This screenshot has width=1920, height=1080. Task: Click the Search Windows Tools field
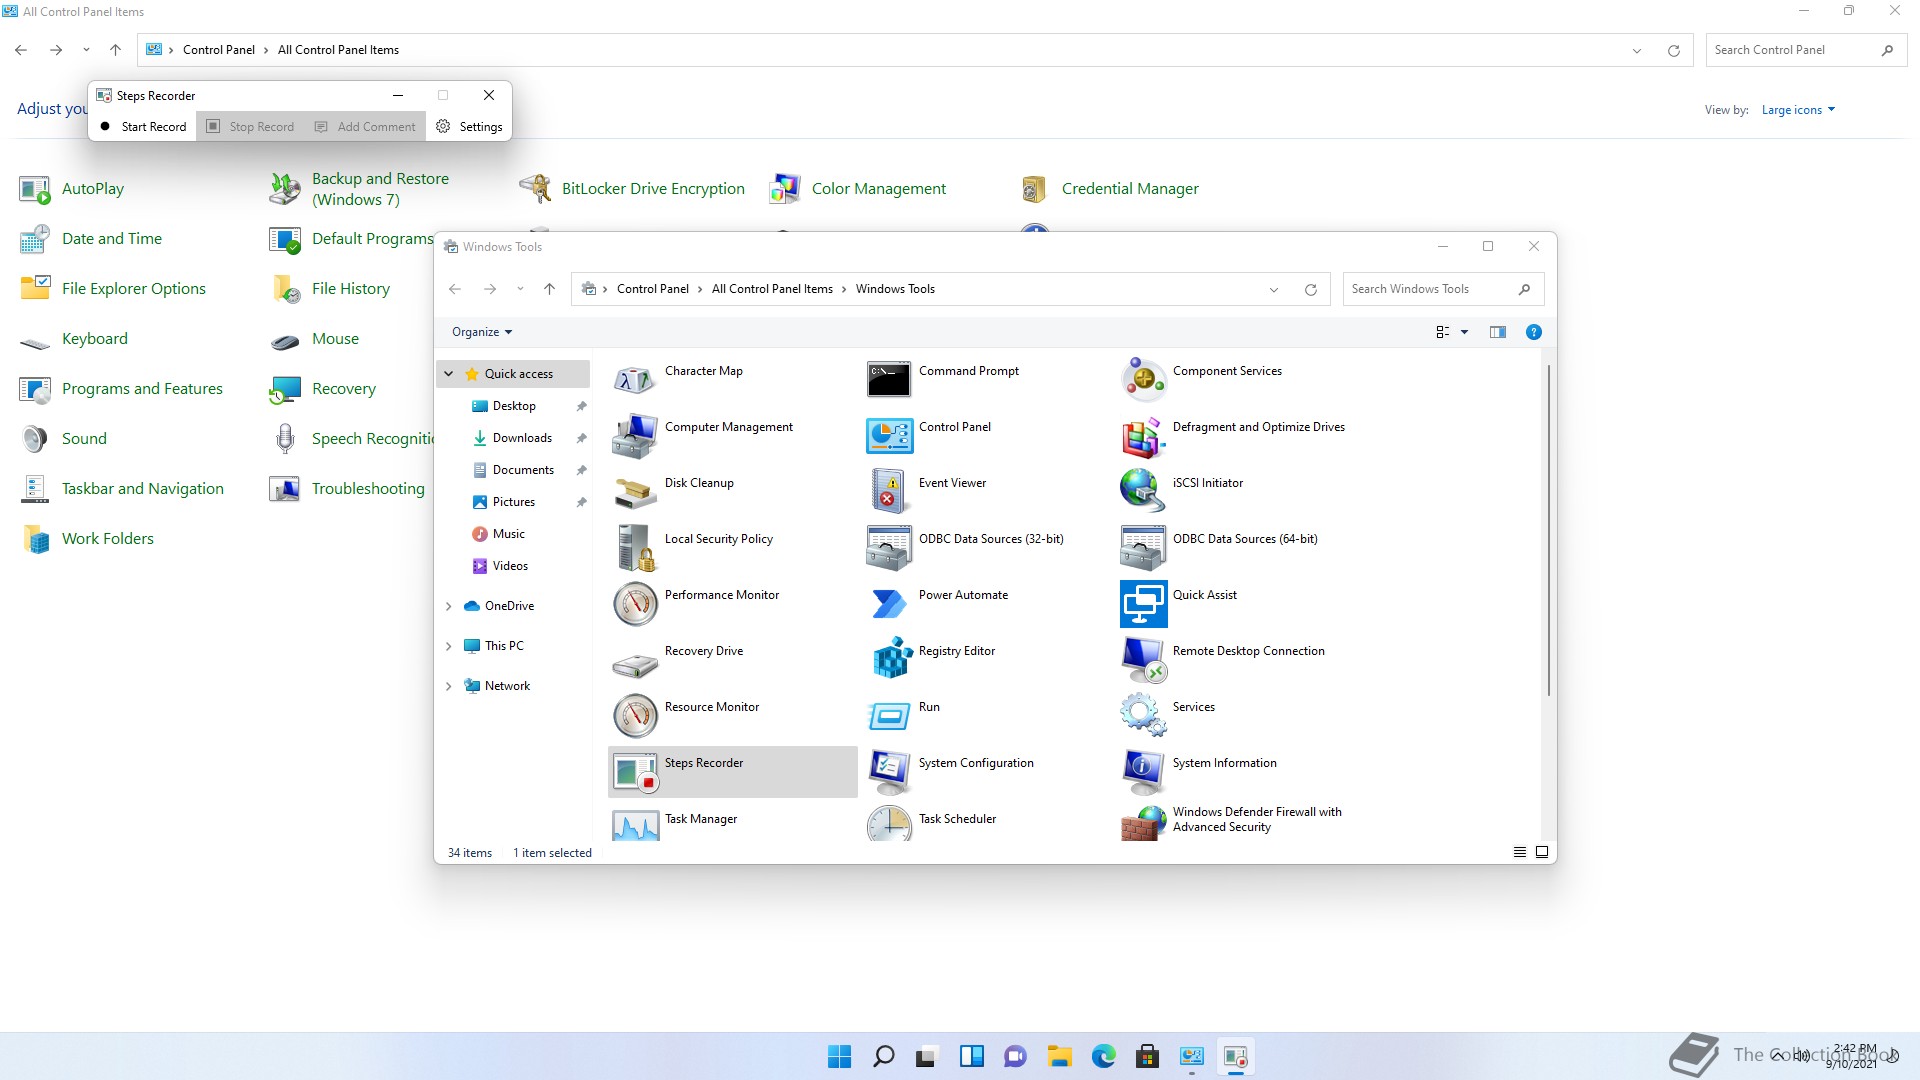1443,289
